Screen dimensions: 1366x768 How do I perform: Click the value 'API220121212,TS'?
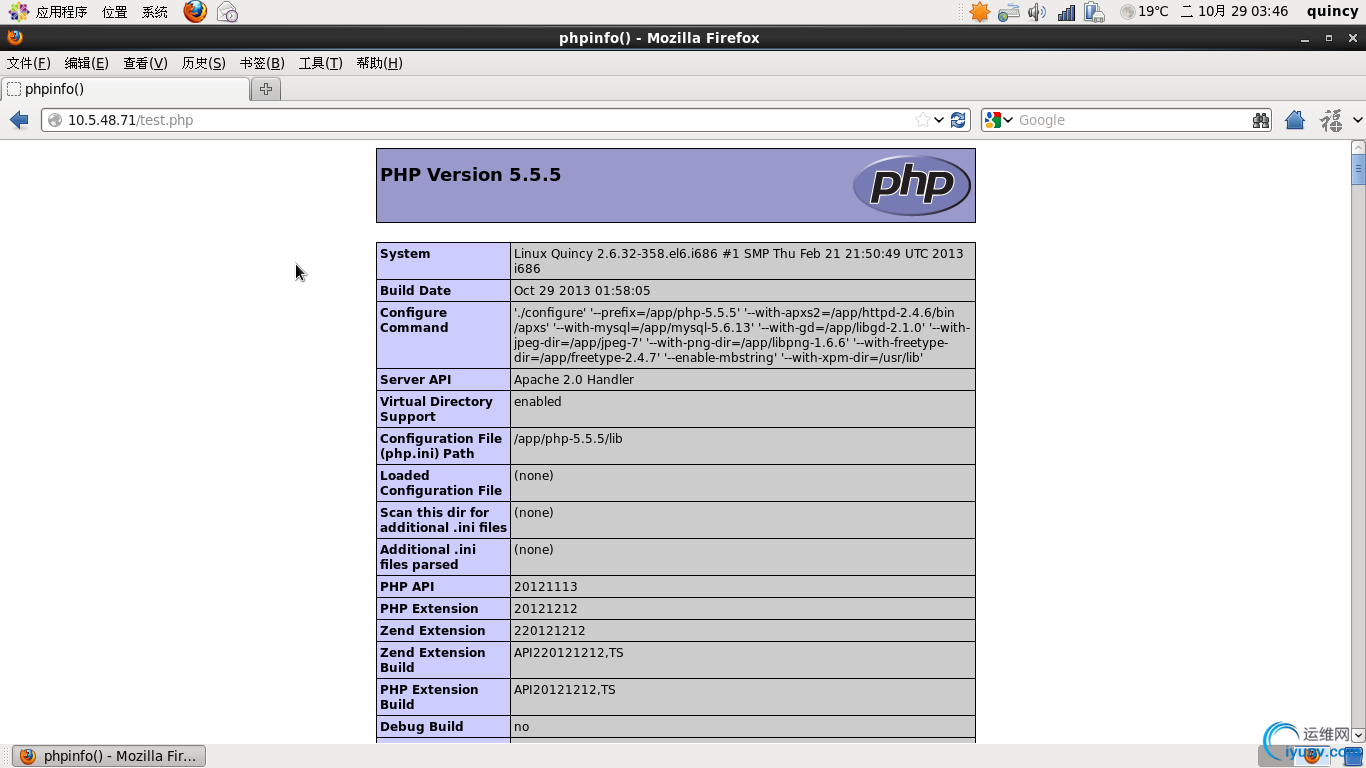tap(569, 653)
